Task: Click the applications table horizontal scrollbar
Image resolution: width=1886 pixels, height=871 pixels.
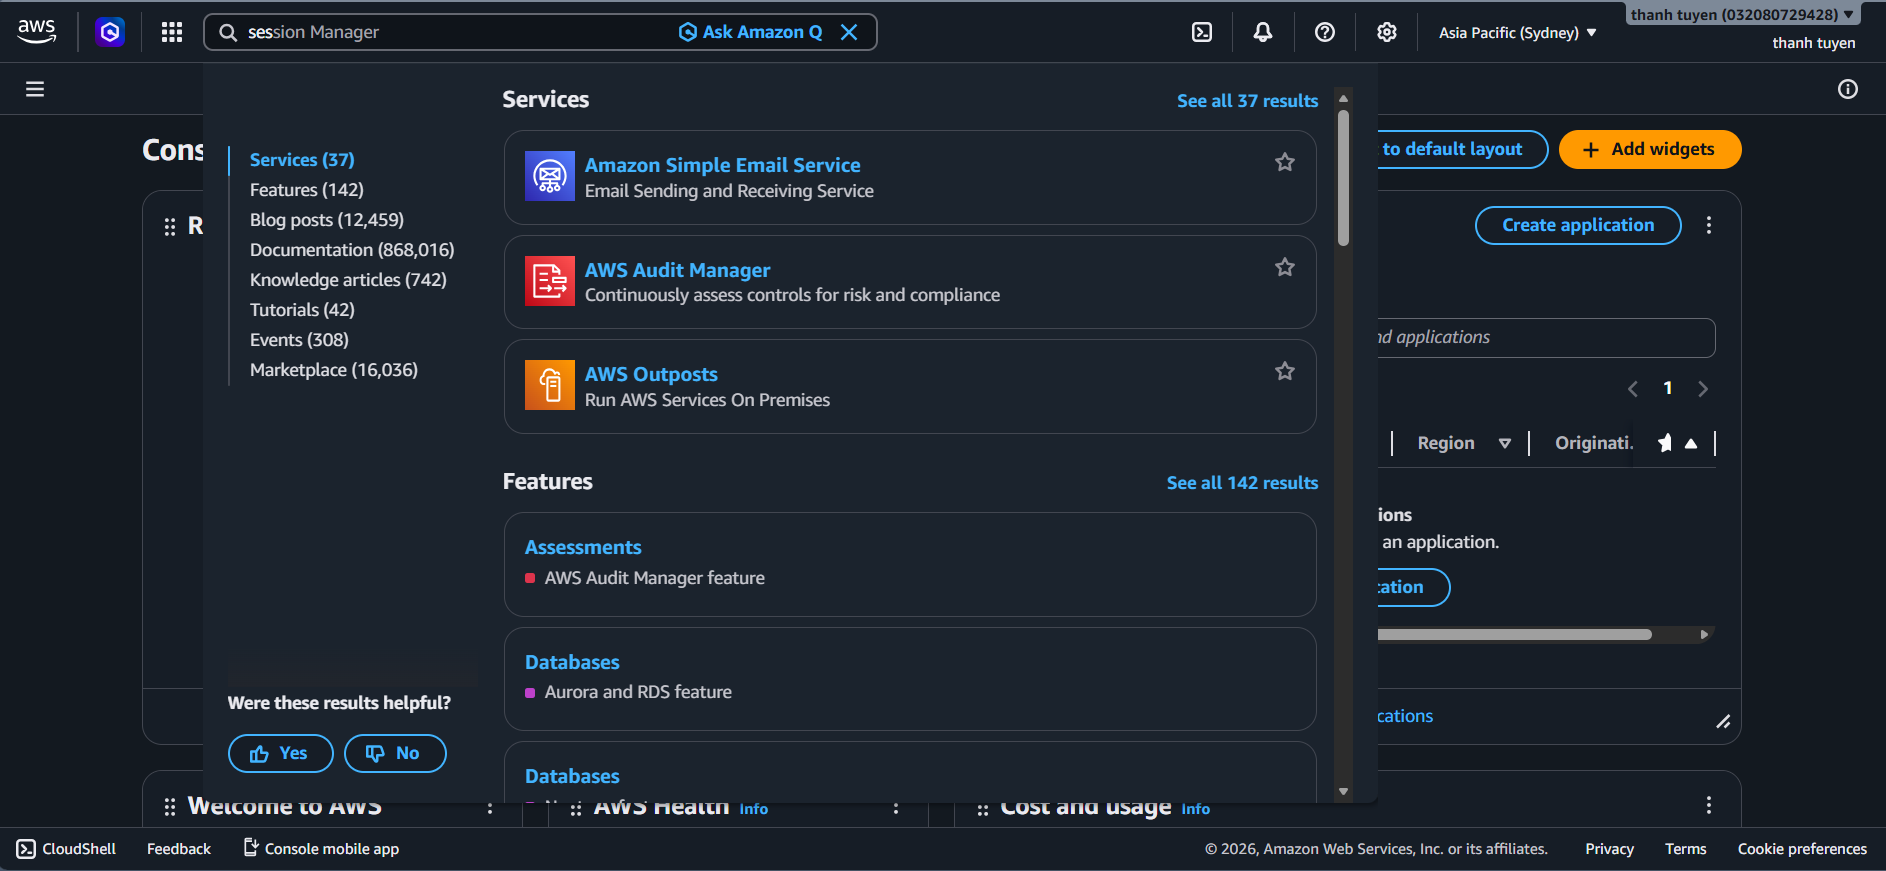Action: pos(1515,634)
